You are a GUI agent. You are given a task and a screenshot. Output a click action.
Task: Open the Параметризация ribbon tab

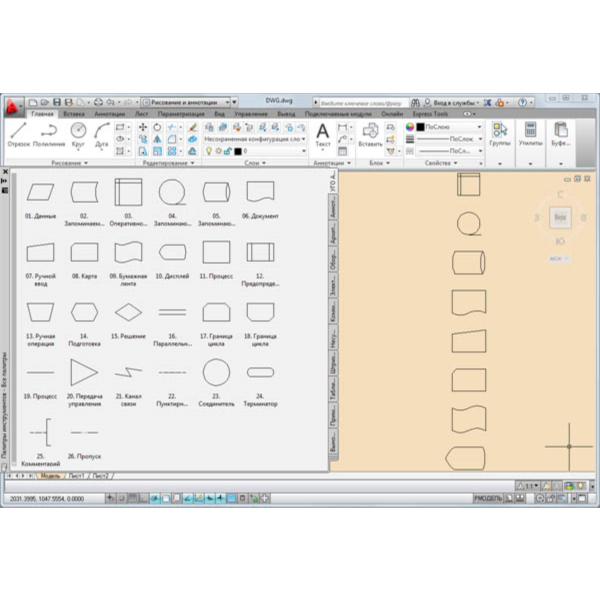click(x=181, y=114)
